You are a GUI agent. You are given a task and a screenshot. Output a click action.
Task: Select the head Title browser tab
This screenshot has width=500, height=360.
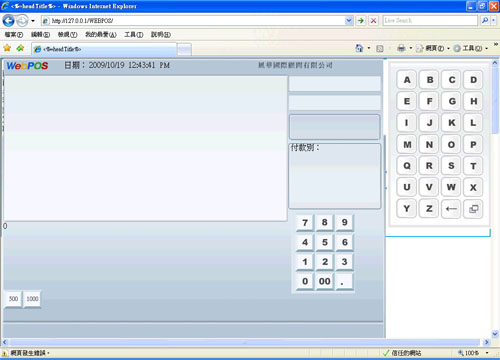pos(104,49)
